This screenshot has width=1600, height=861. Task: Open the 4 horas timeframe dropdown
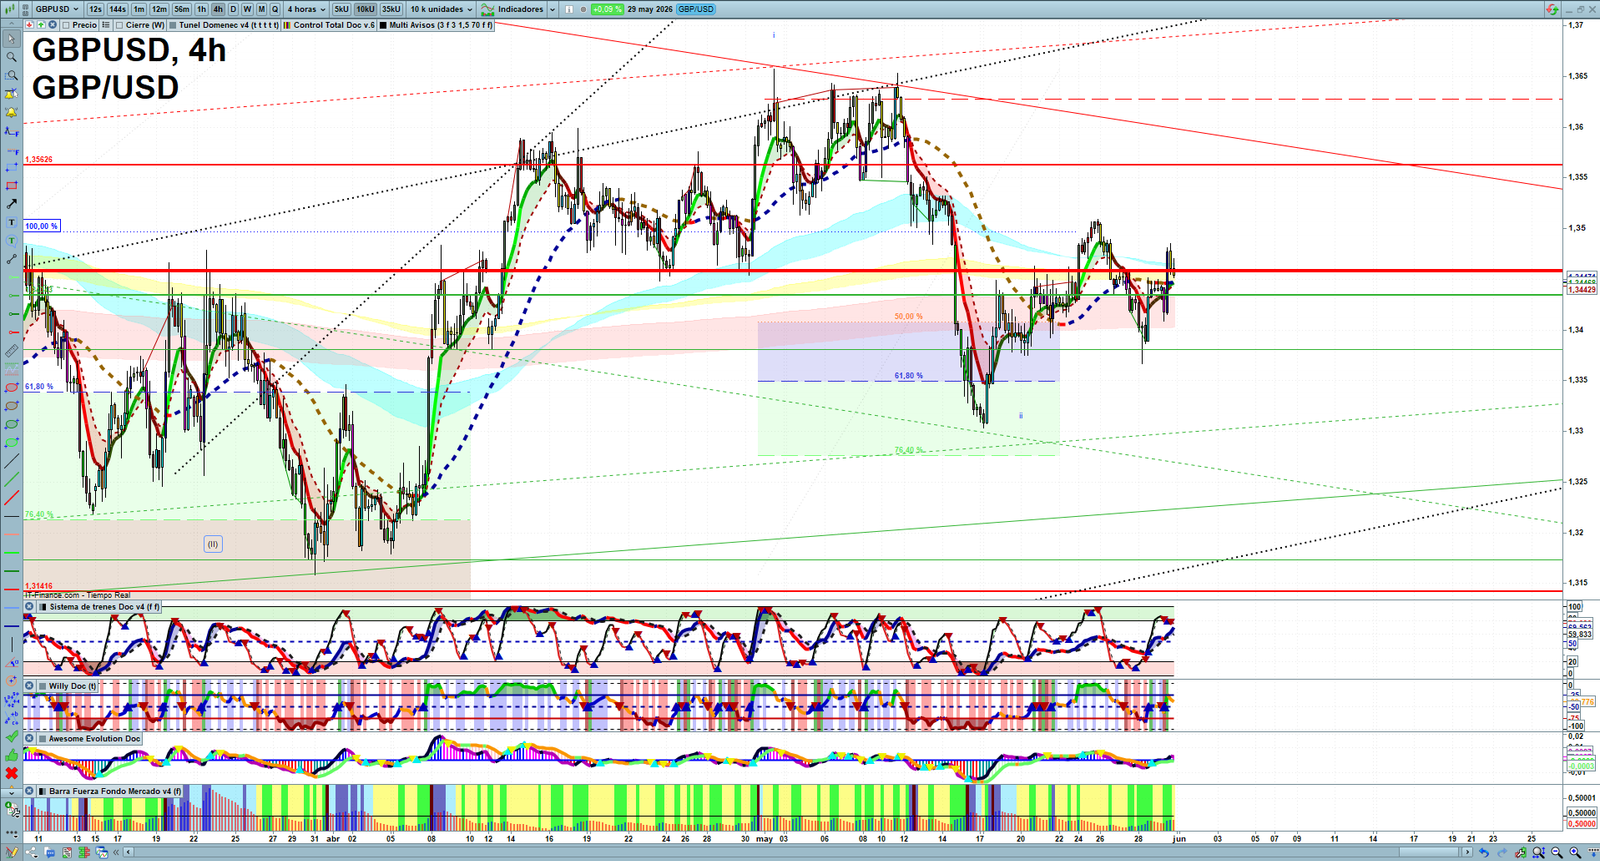(x=306, y=9)
